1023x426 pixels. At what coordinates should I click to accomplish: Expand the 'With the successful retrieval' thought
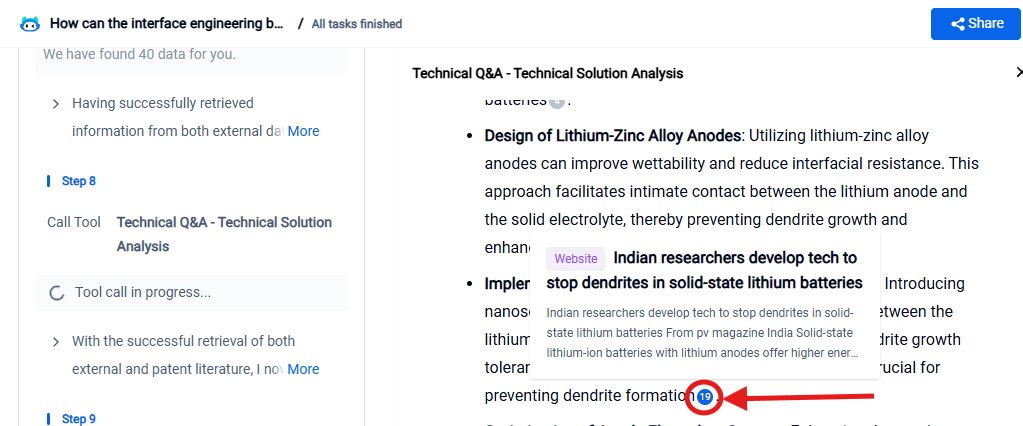55,342
